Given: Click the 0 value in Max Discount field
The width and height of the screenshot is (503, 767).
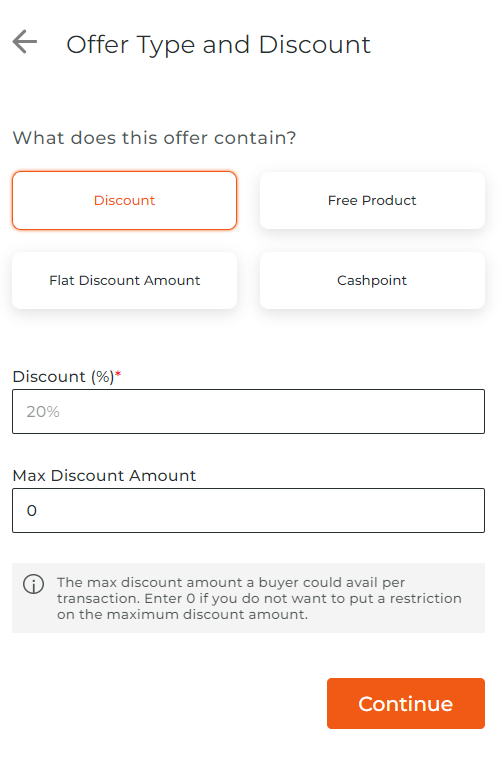Looking at the screenshot, I should (x=32, y=511).
